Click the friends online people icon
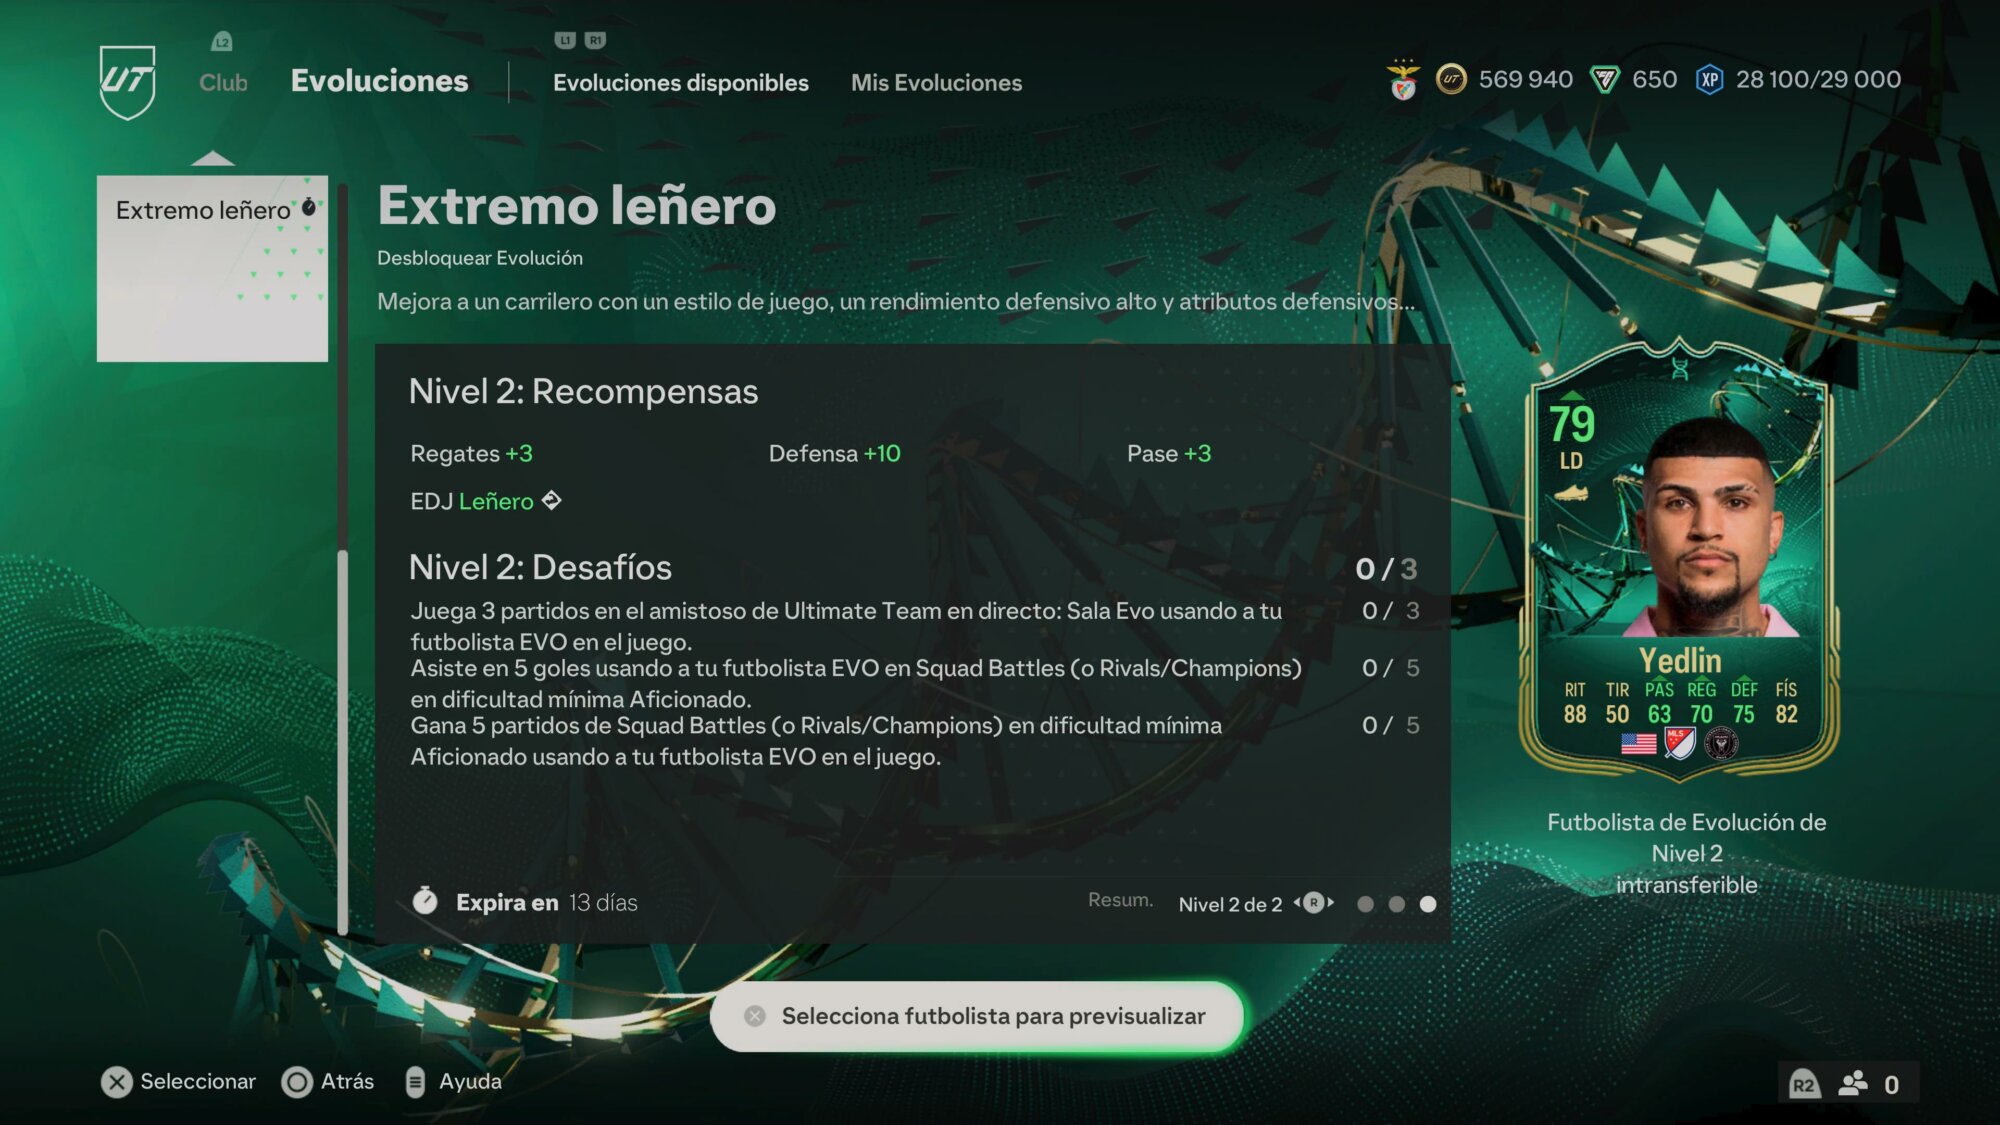Image resolution: width=2000 pixels, height=1125 pixels. point(1853,1084)
